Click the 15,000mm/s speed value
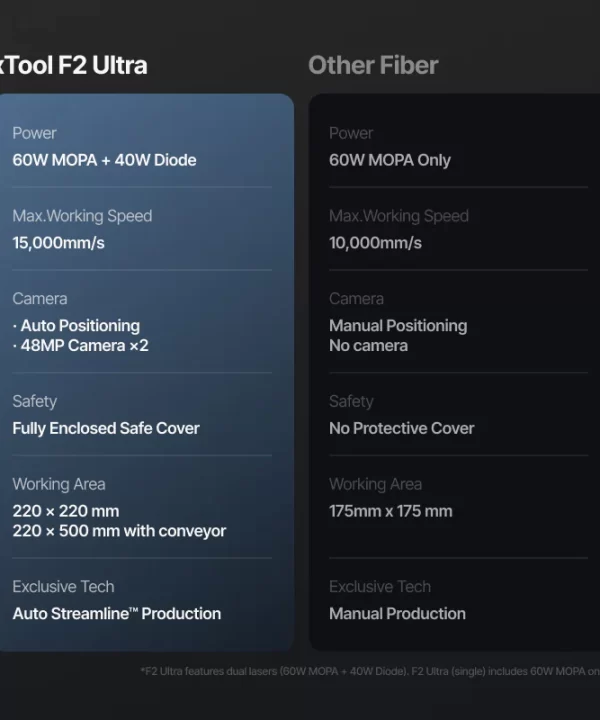This screenshot has width=600, height=720. coord(58,243)
